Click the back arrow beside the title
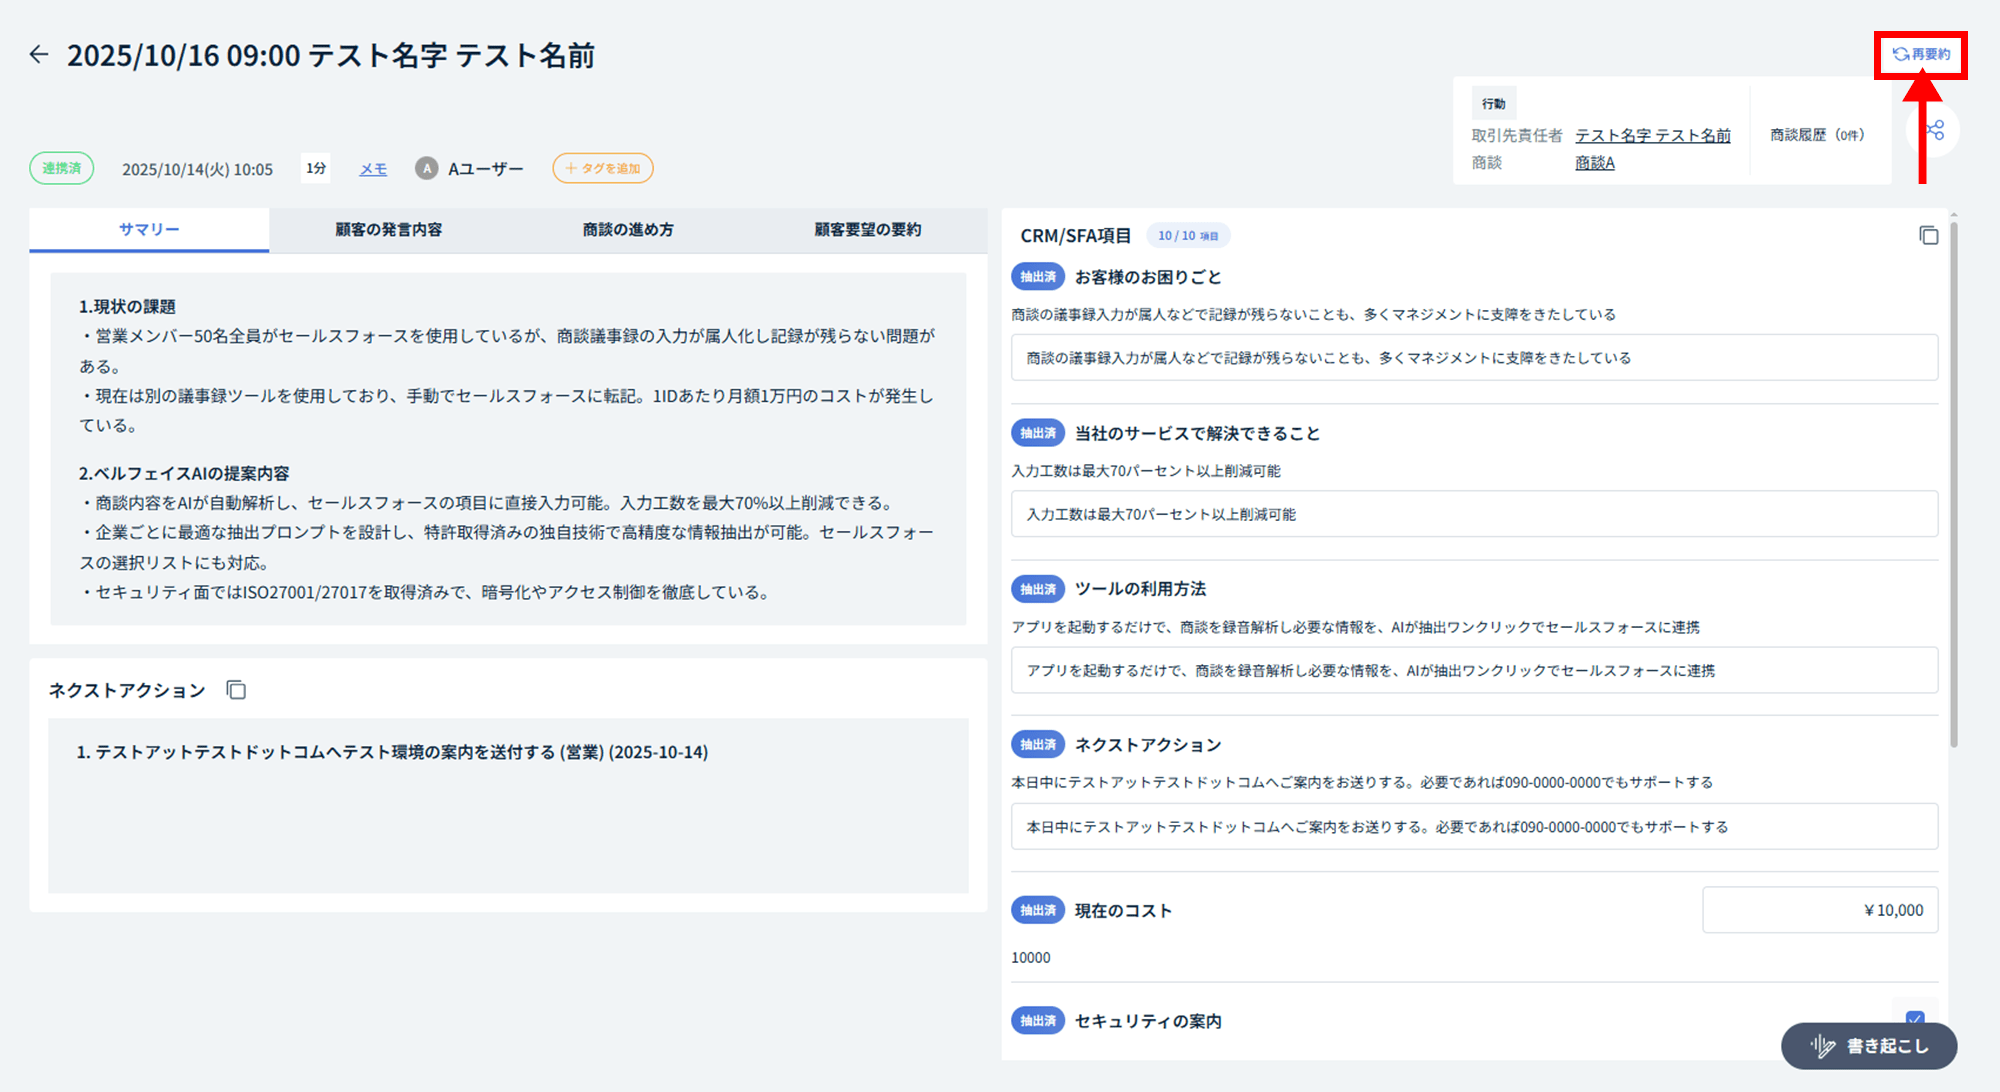 (39, 55)
